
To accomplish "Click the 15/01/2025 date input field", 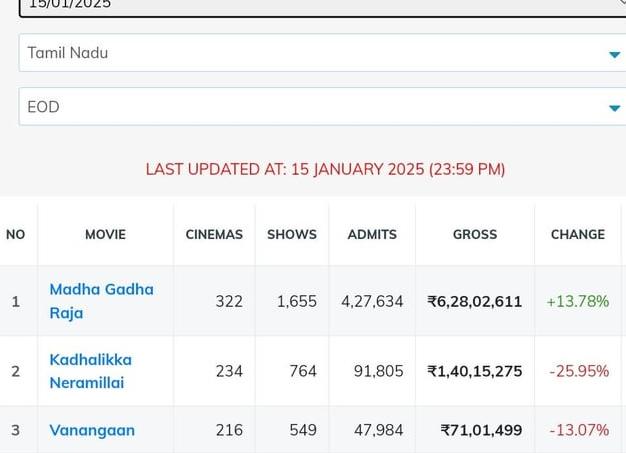I will (x=322, y=6).
